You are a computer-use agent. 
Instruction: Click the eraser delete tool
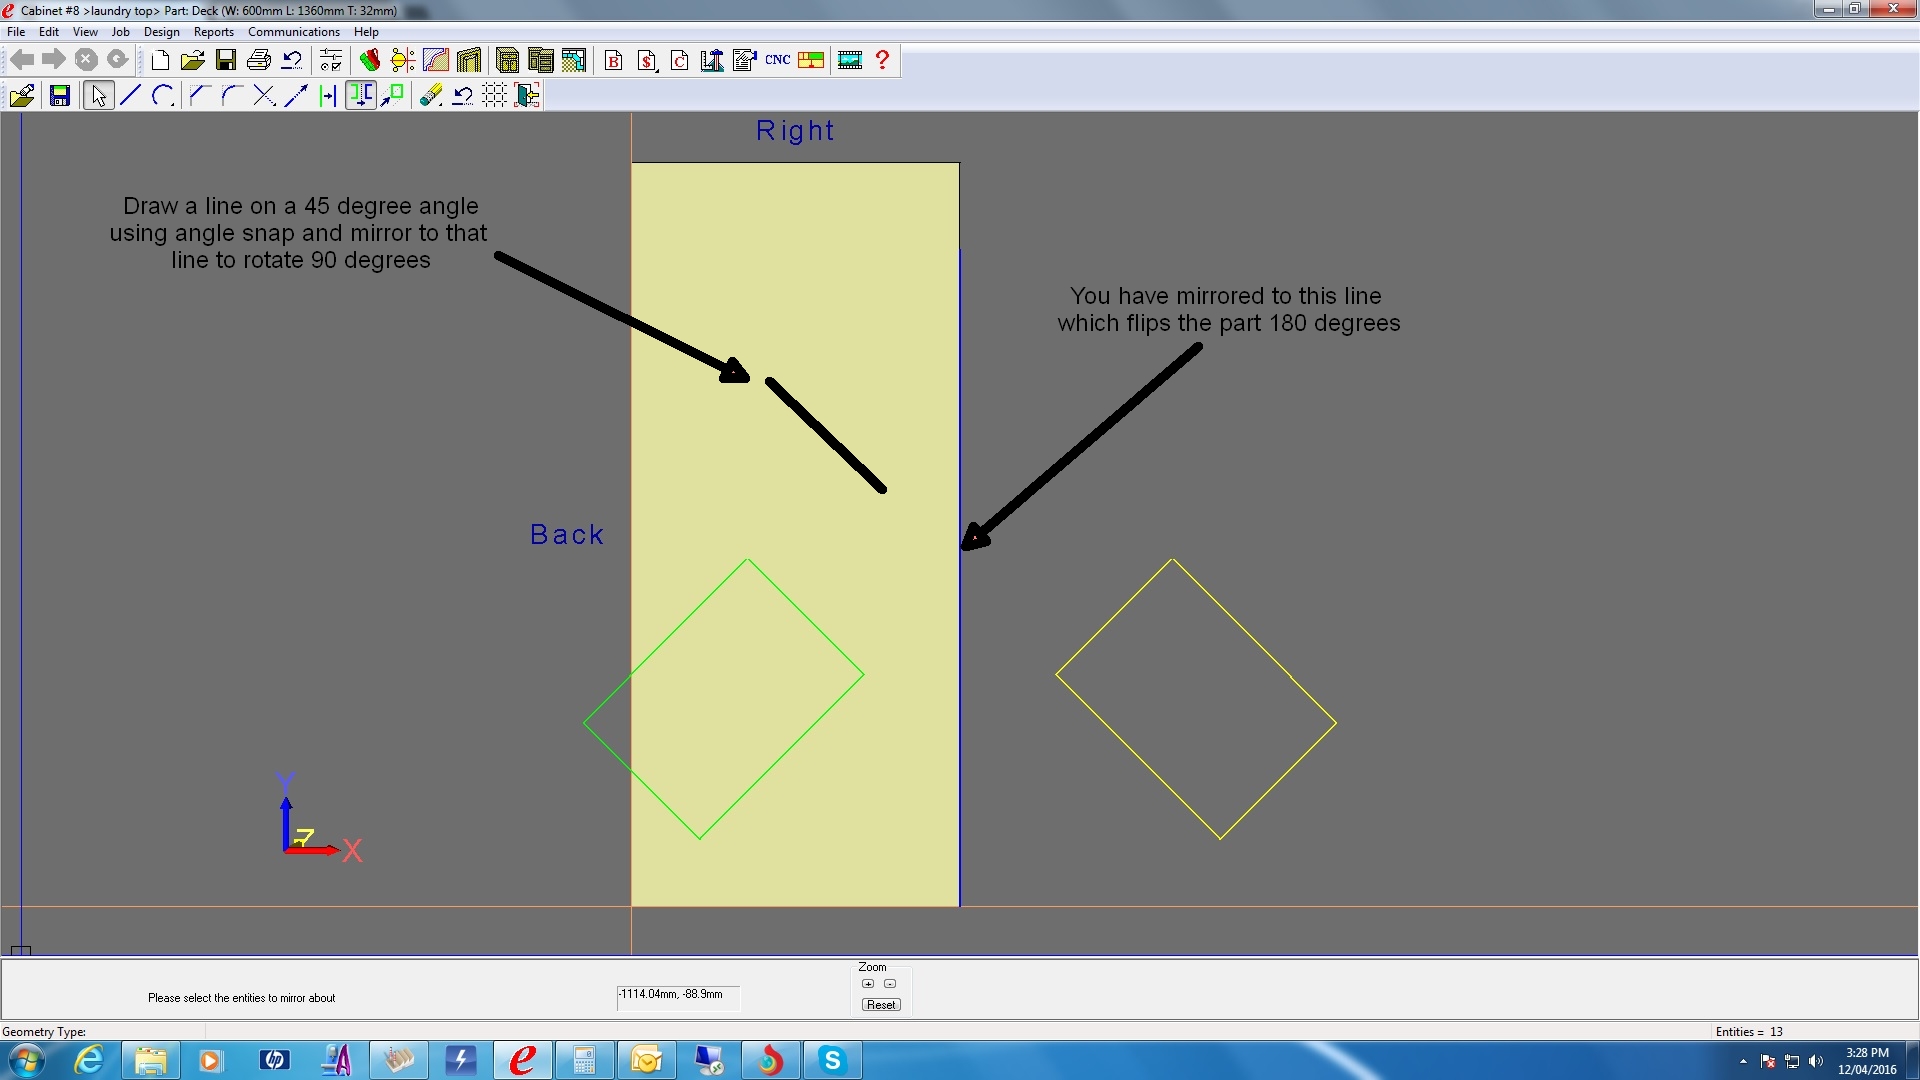[x=431, y=95]
